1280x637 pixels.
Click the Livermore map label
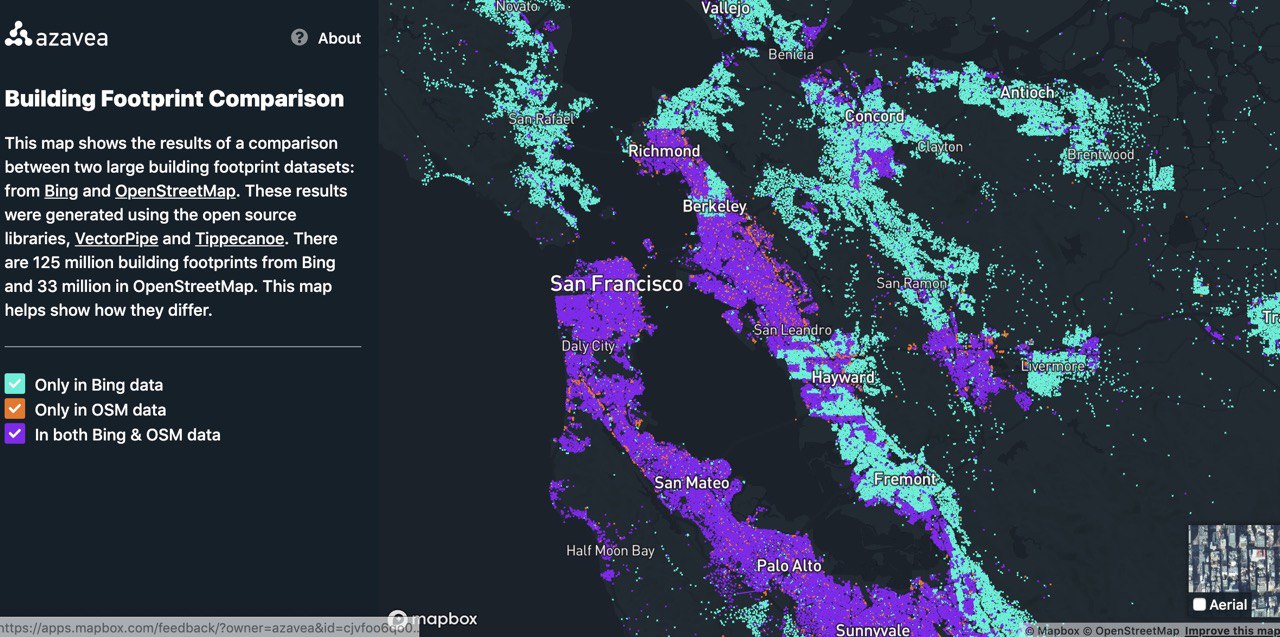1052,367
